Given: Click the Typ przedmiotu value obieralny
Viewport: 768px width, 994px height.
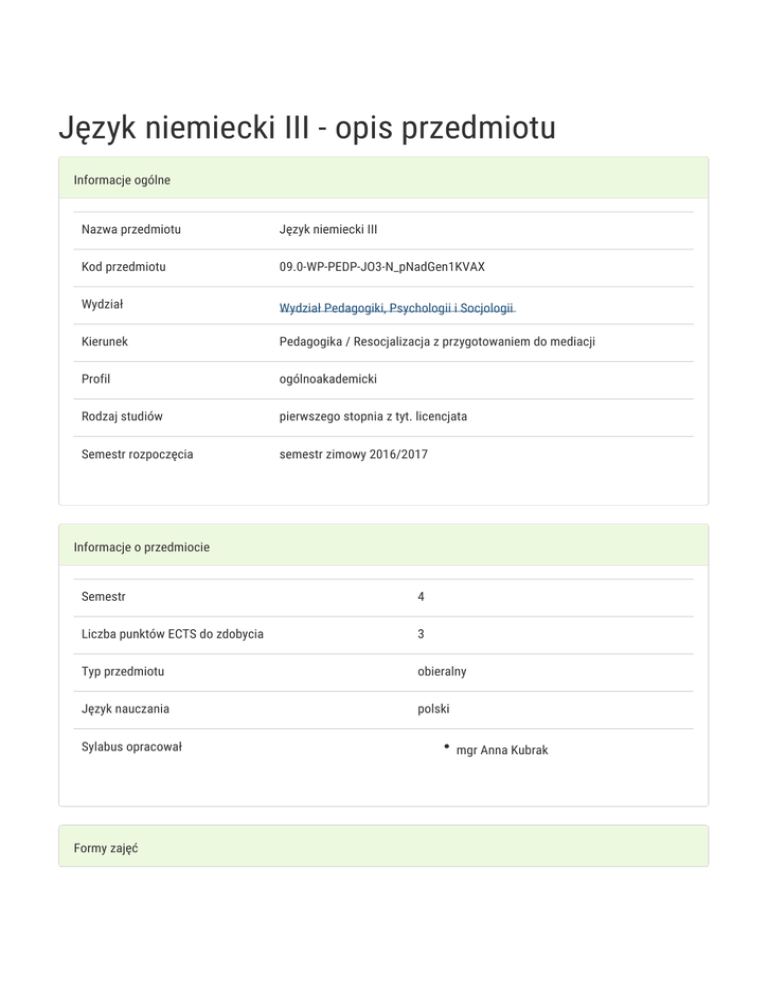Looking at the screenshot, I should click(442, 671).
